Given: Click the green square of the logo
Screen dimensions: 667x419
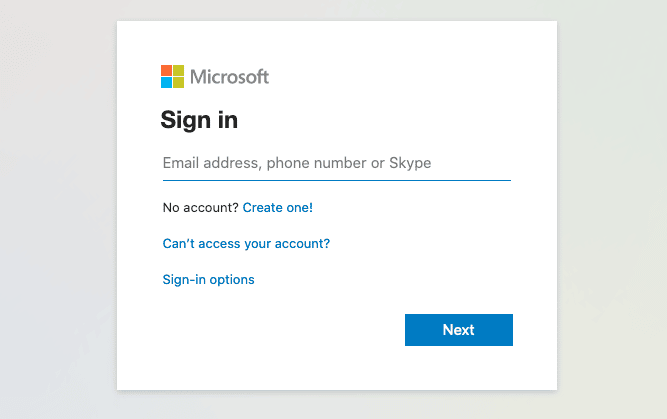Looking at the screenshot, I should (178, 71).
